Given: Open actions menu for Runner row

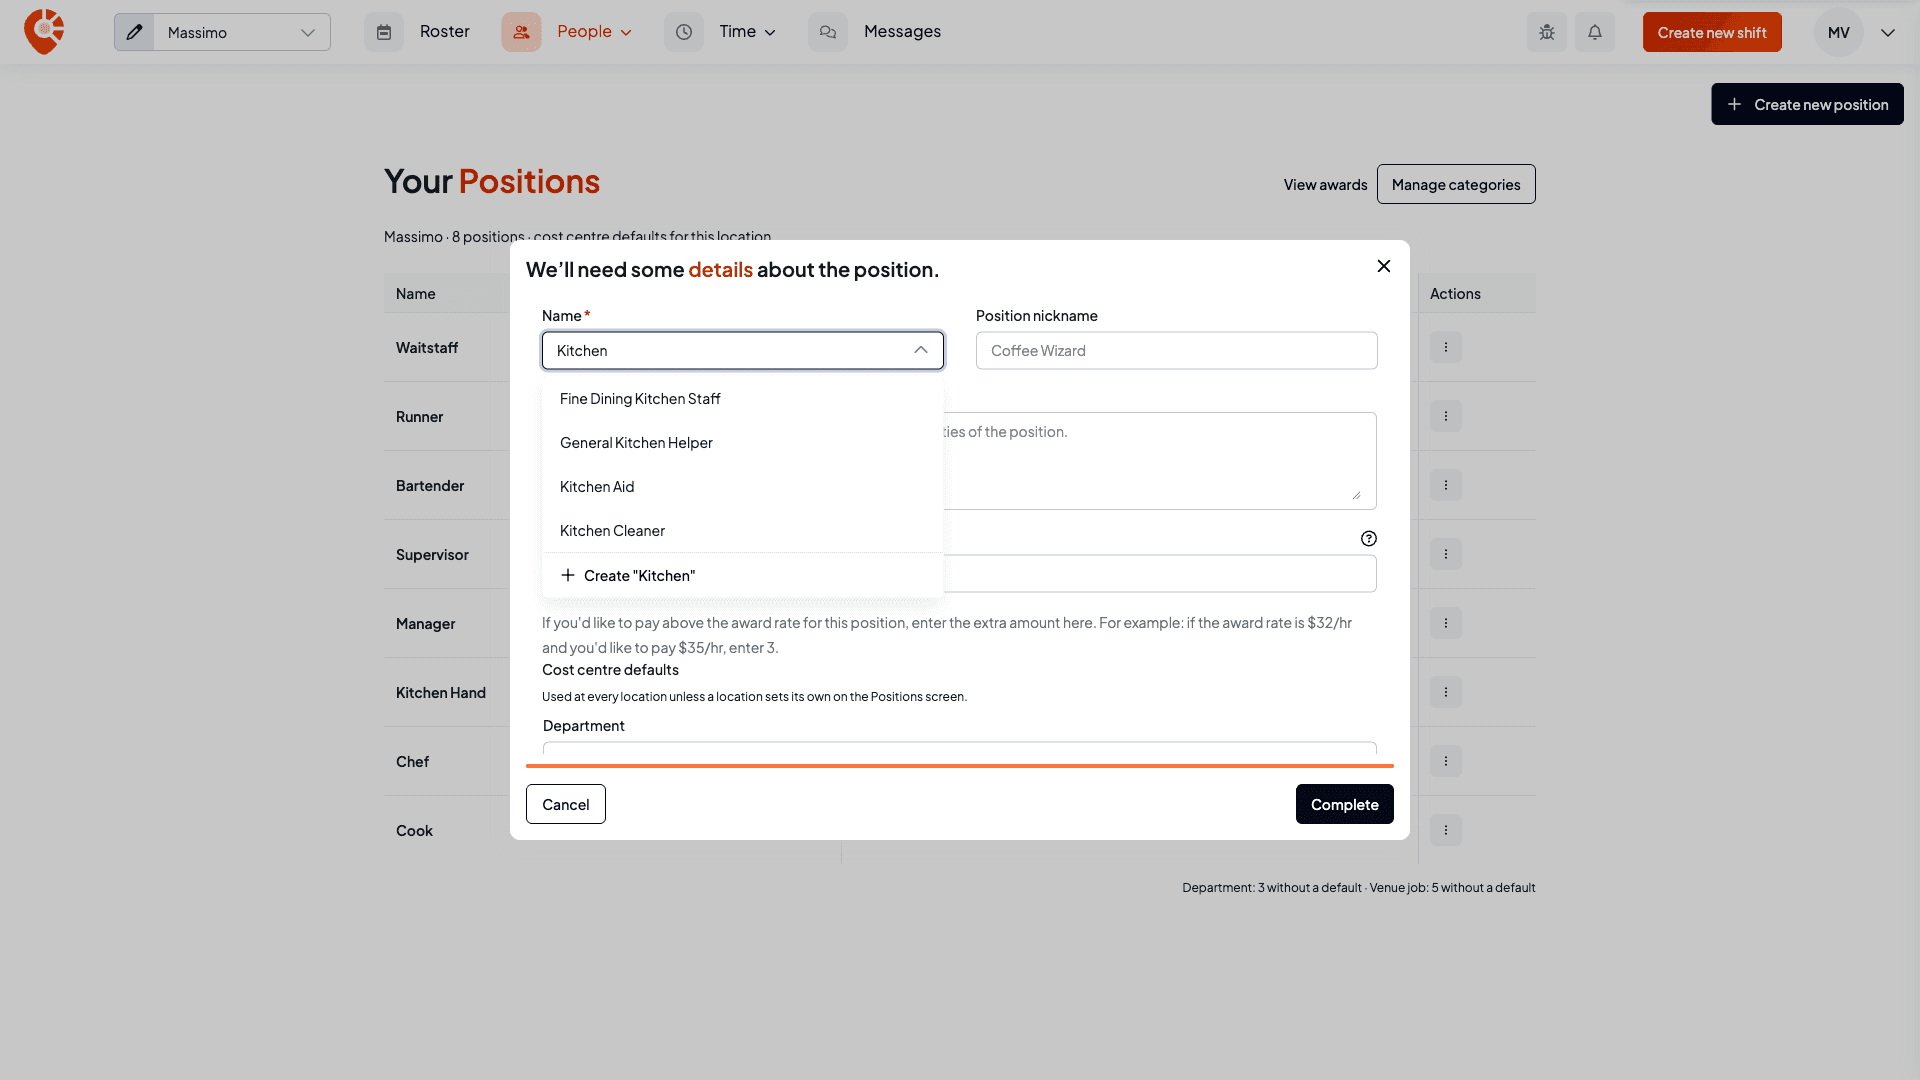Looking at the screenshot, I should (x=1446, y=416).
